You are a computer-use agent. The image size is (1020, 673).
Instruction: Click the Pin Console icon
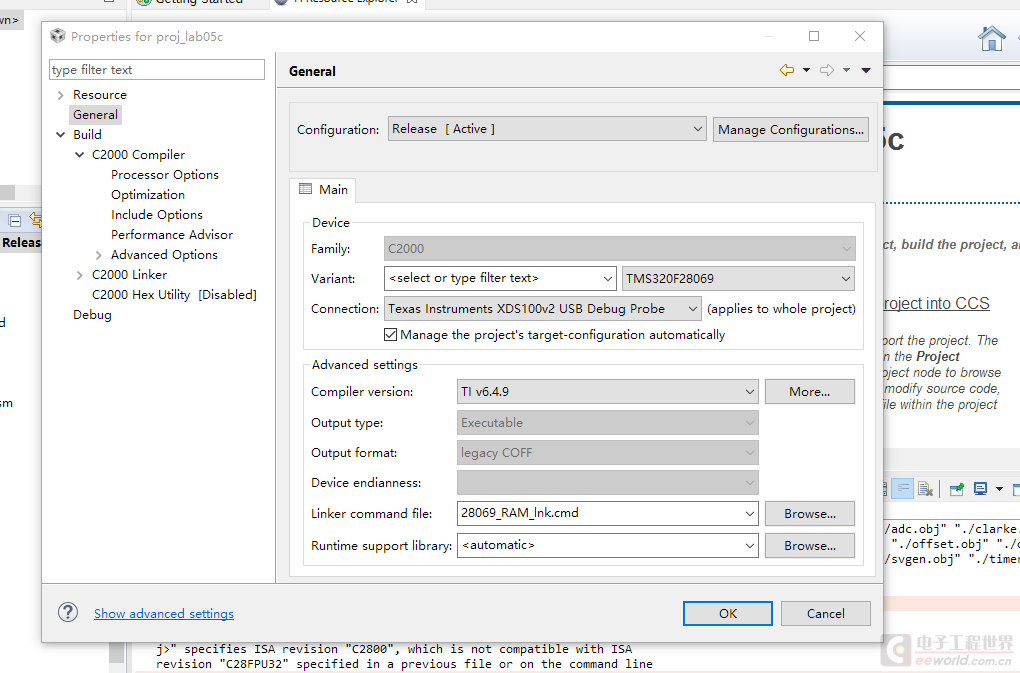tap(956, 489)
